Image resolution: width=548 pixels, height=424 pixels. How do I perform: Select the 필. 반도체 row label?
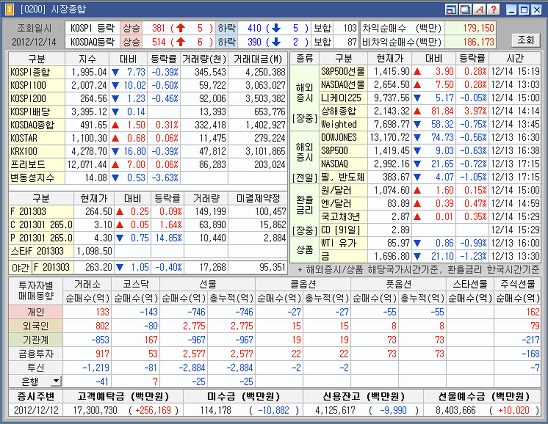(x=343, y=177)
